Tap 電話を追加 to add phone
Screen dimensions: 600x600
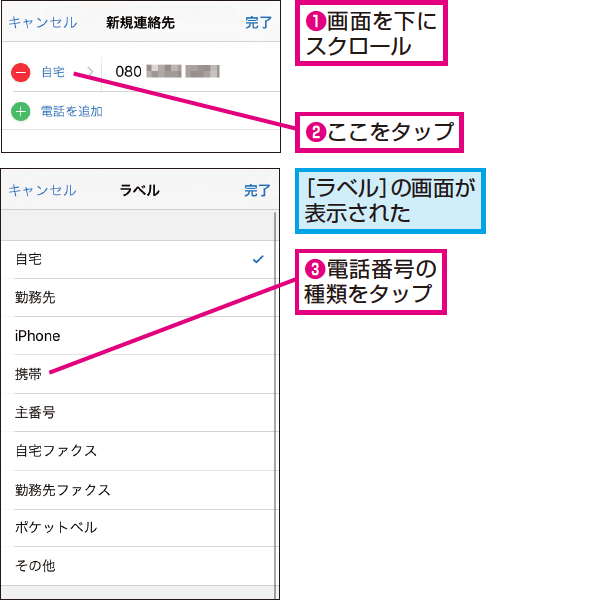coord(72,111)
